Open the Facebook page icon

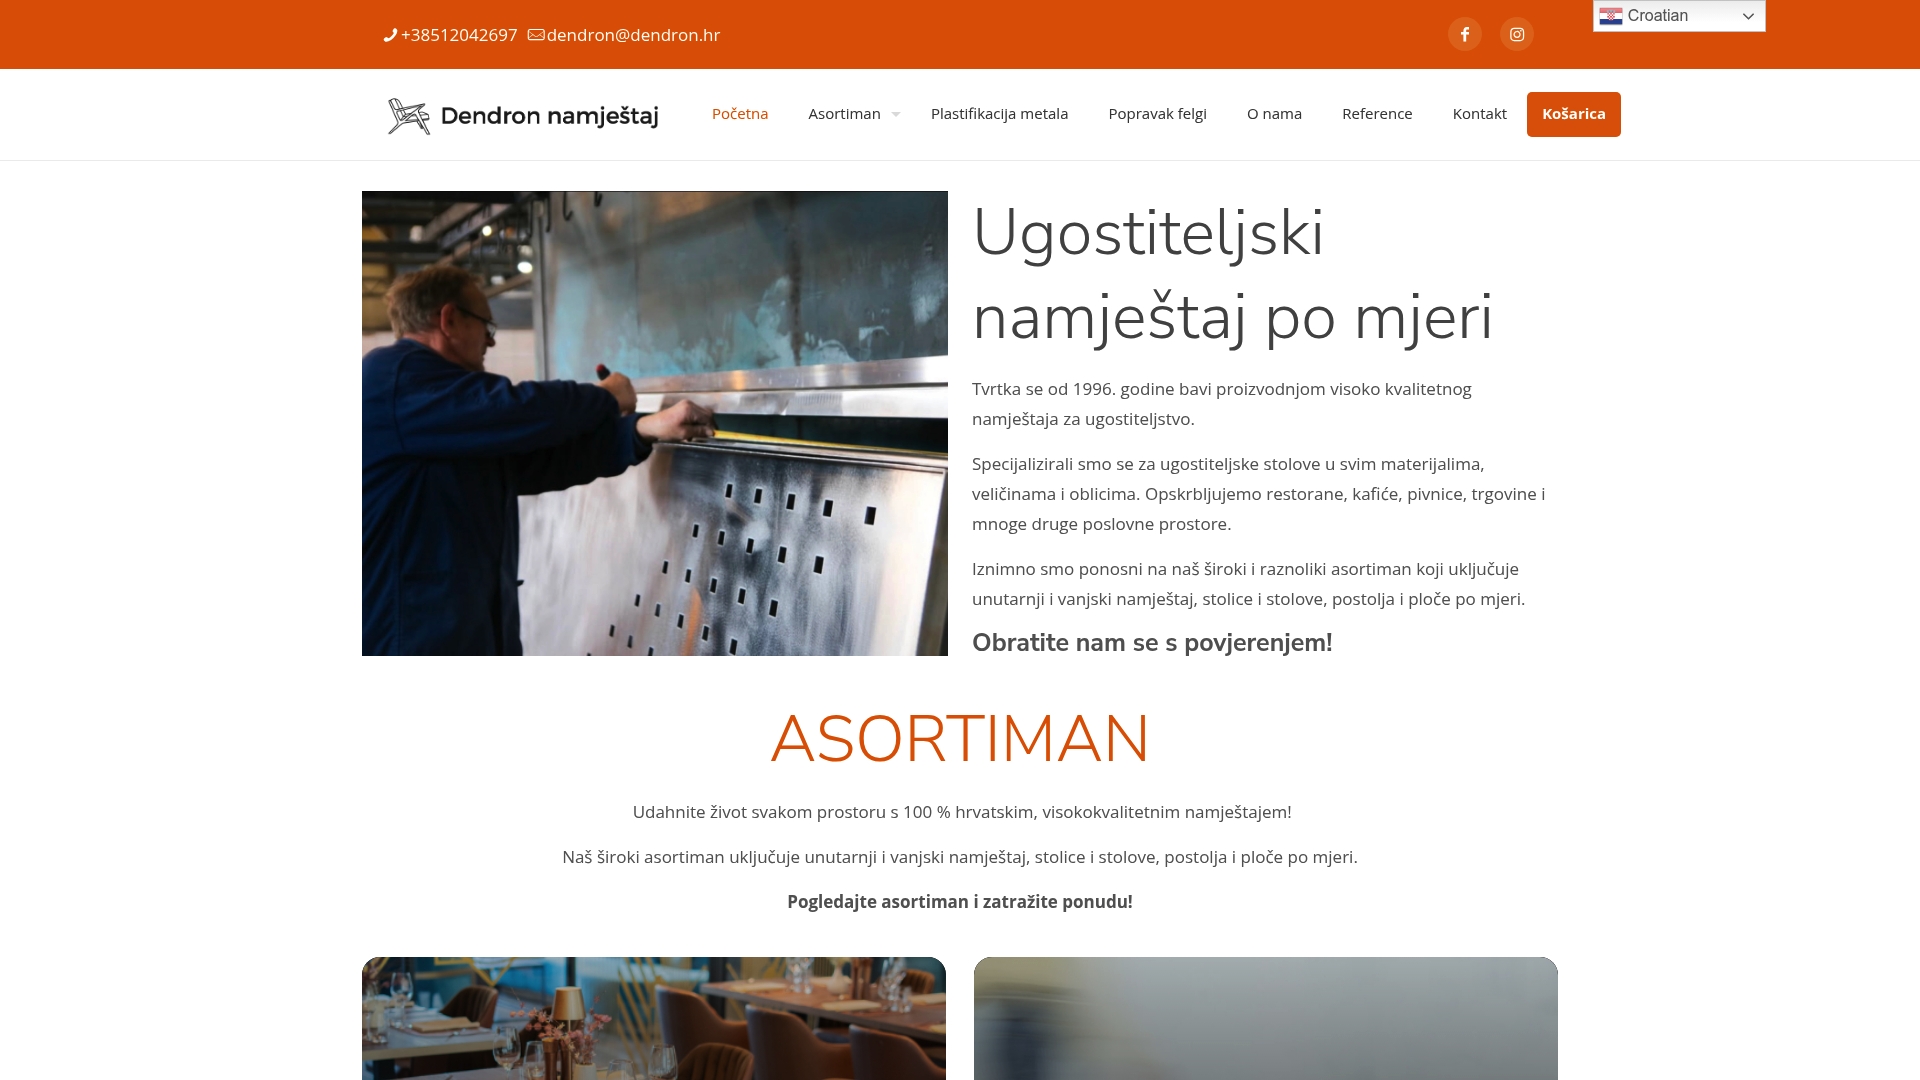pos(1464,34)
